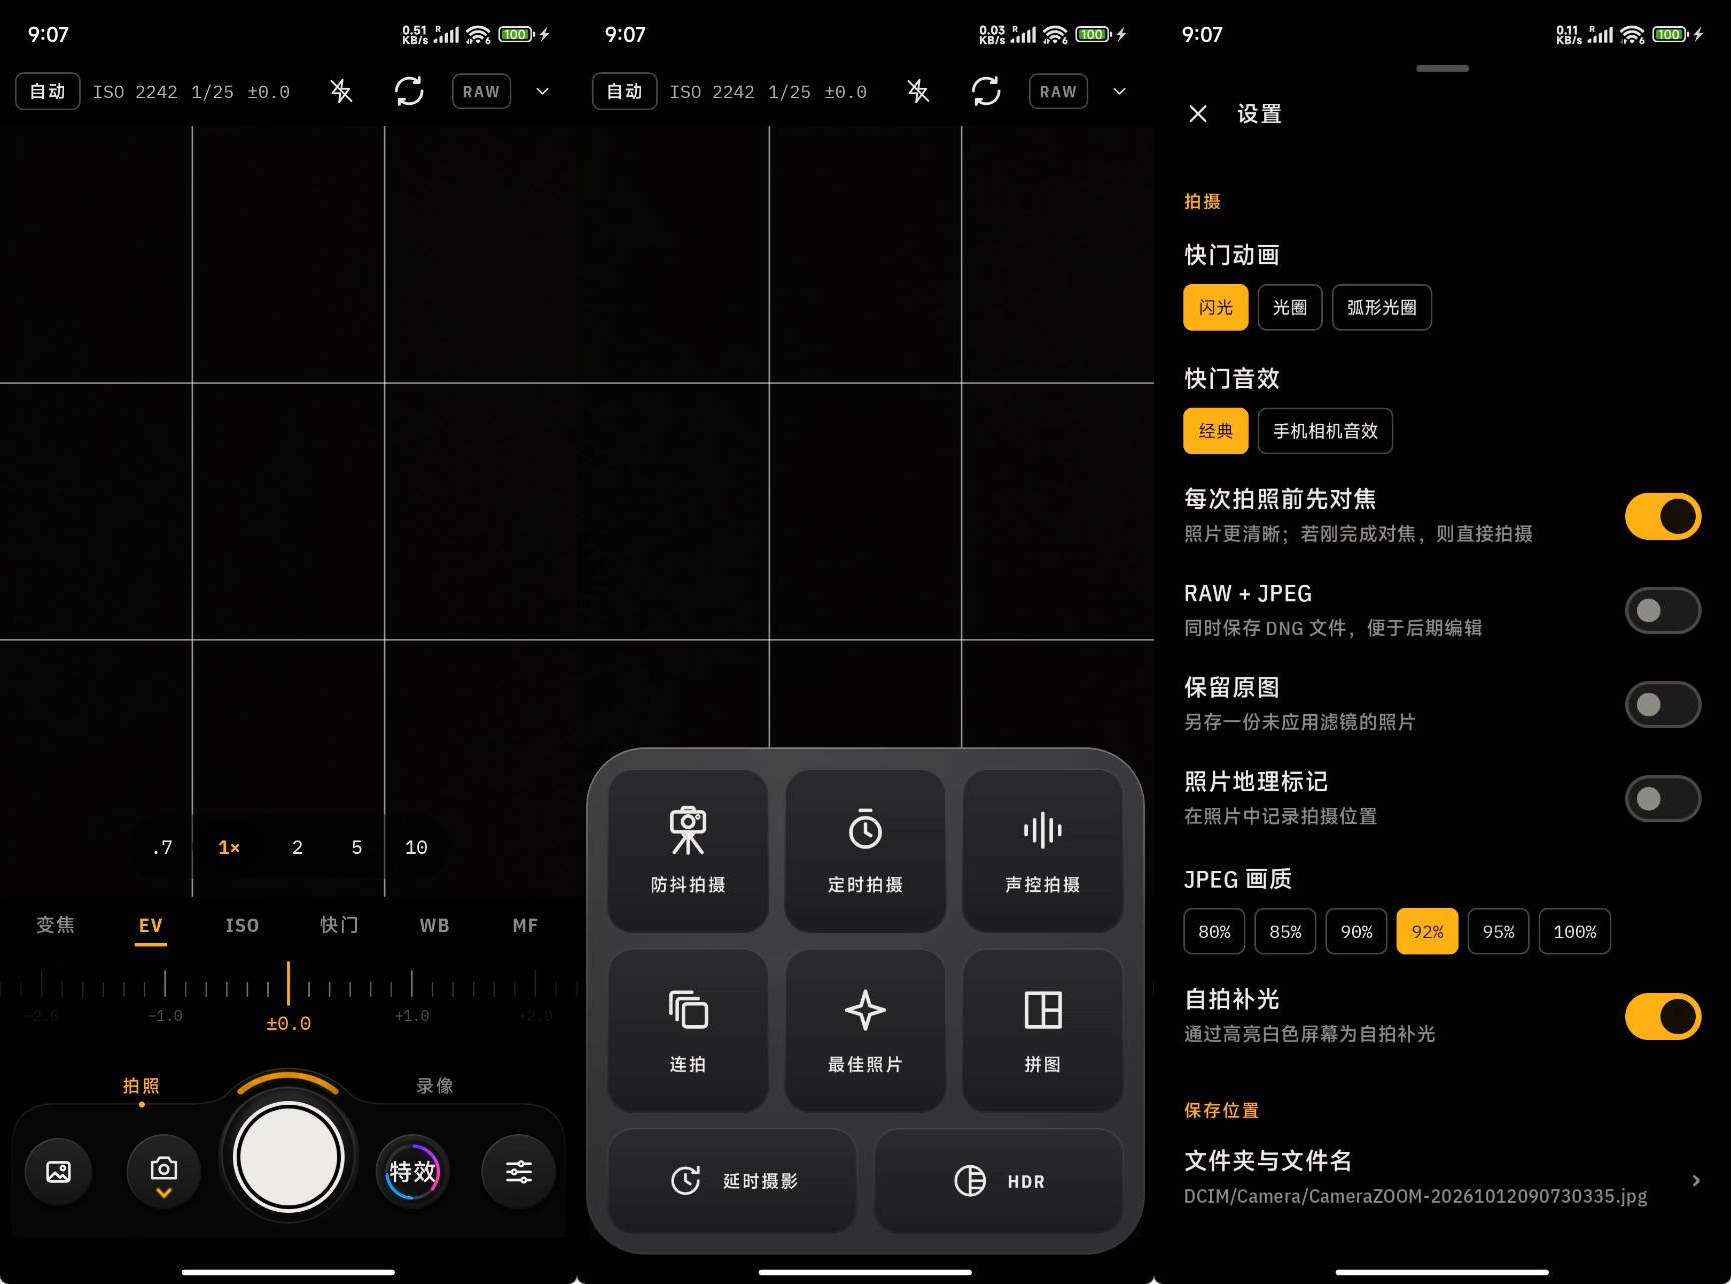Enable 照片地理标记 switch

point(1662,798)
